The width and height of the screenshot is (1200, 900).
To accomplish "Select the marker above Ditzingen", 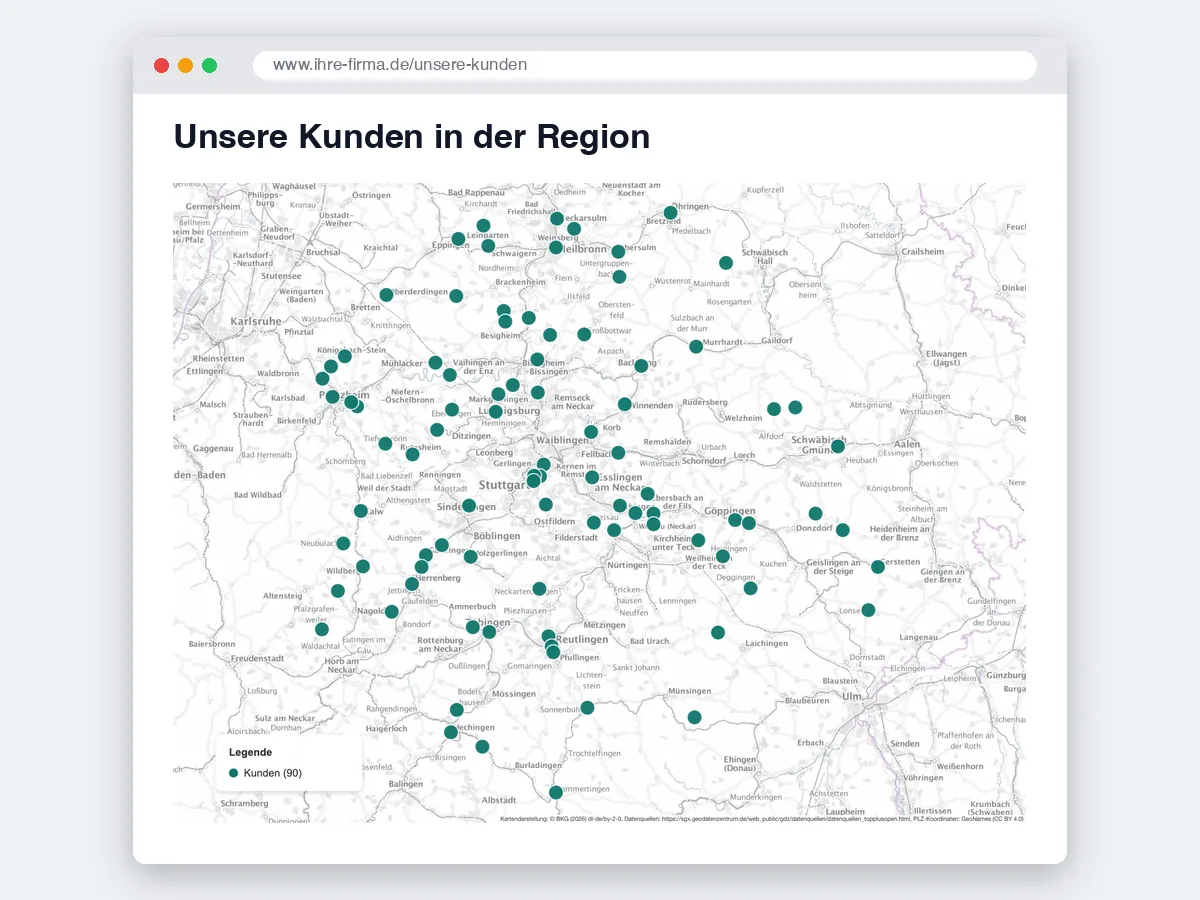I will [437, 430].
